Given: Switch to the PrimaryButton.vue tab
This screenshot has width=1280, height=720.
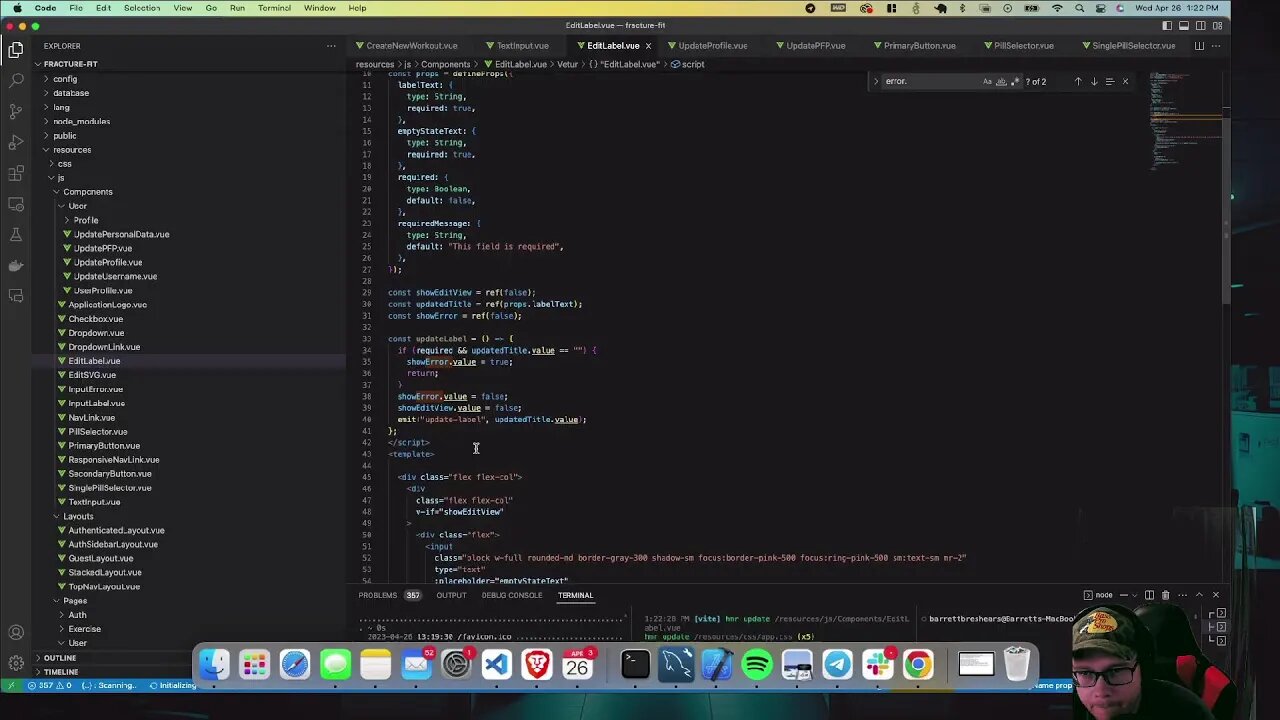Looking at the screenshot, I should coord(919,46).
